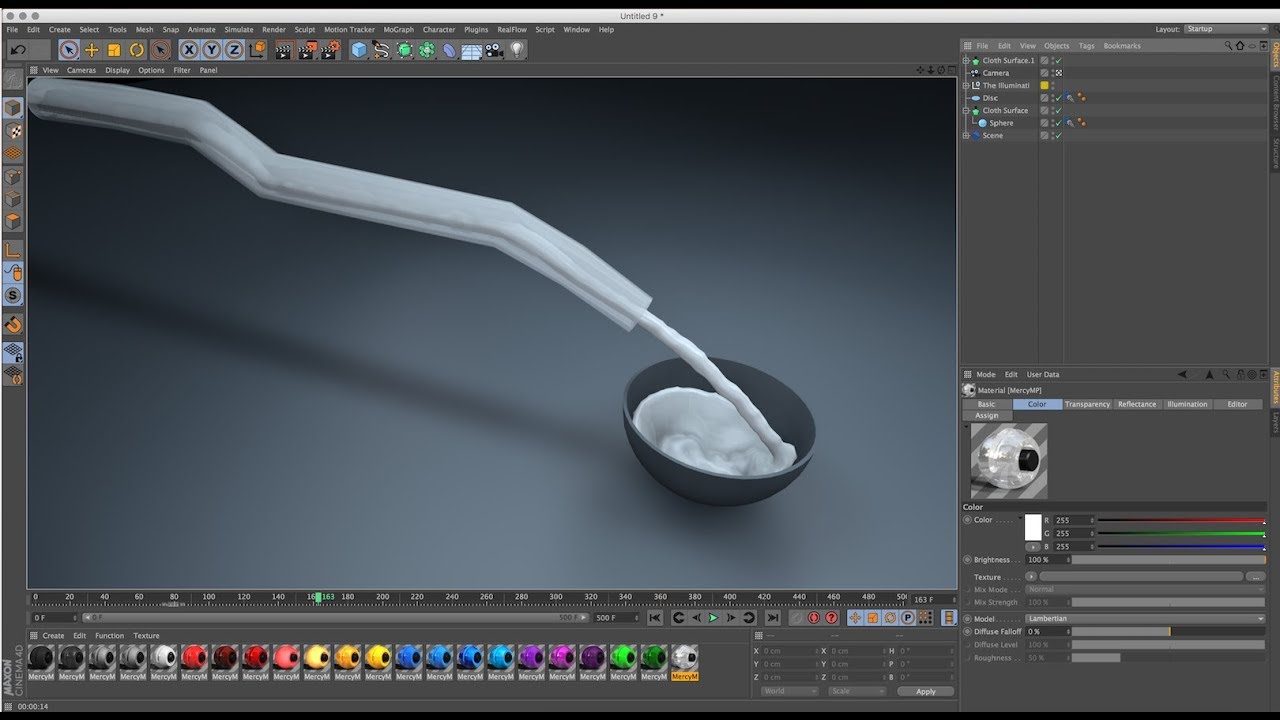The height and width of the screenshot is (720, 1280).
Task: Open Edit Render Settings clapperboard gear
Action: tap(330, 50)
